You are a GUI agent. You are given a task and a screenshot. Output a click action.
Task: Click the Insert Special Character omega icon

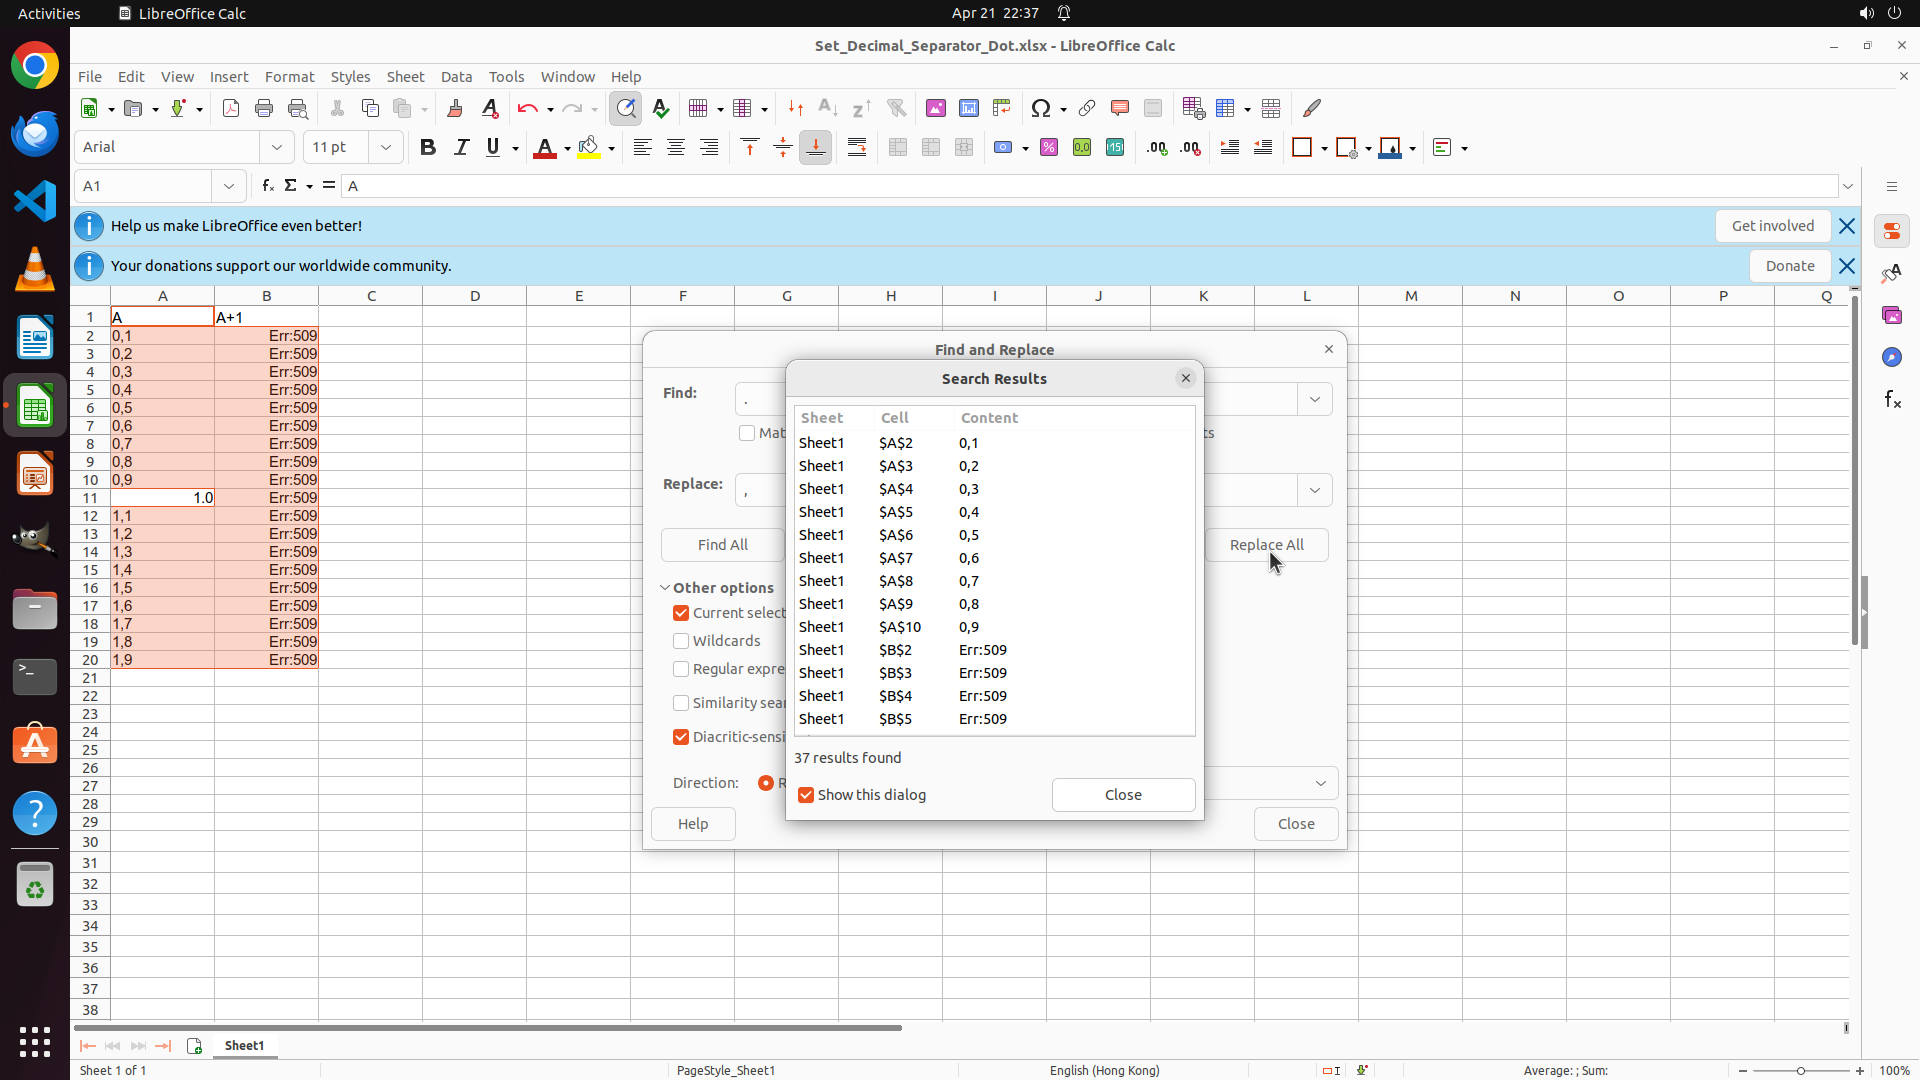click(1041, 109)
